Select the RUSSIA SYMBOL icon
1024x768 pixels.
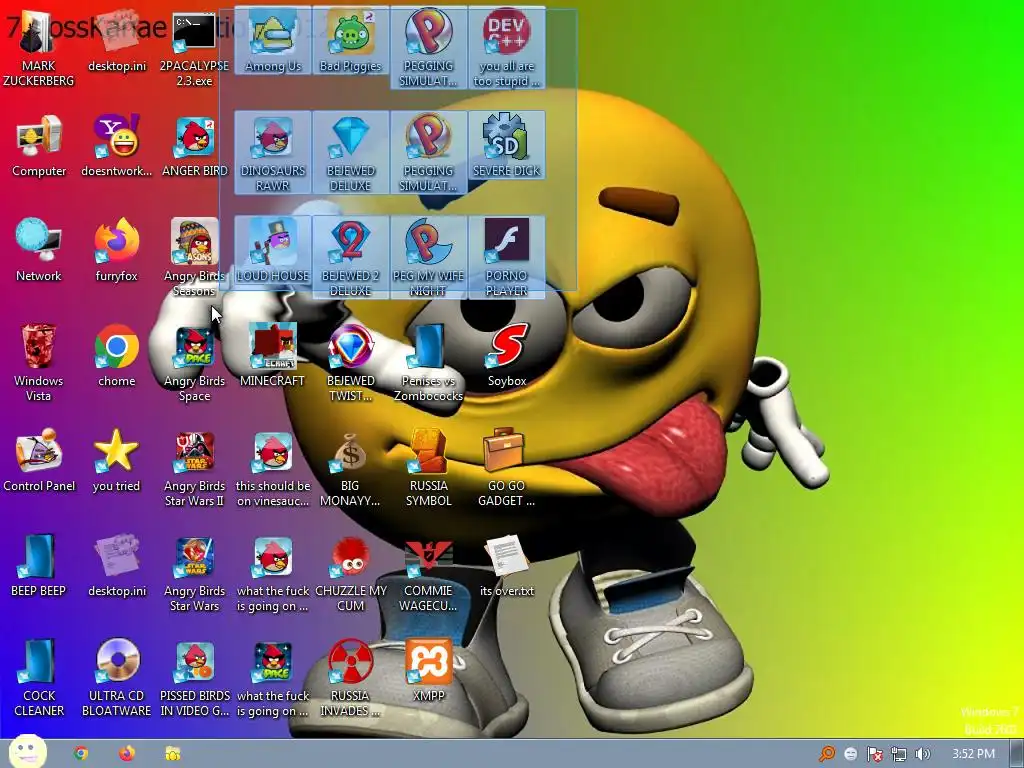pos(428,468)
